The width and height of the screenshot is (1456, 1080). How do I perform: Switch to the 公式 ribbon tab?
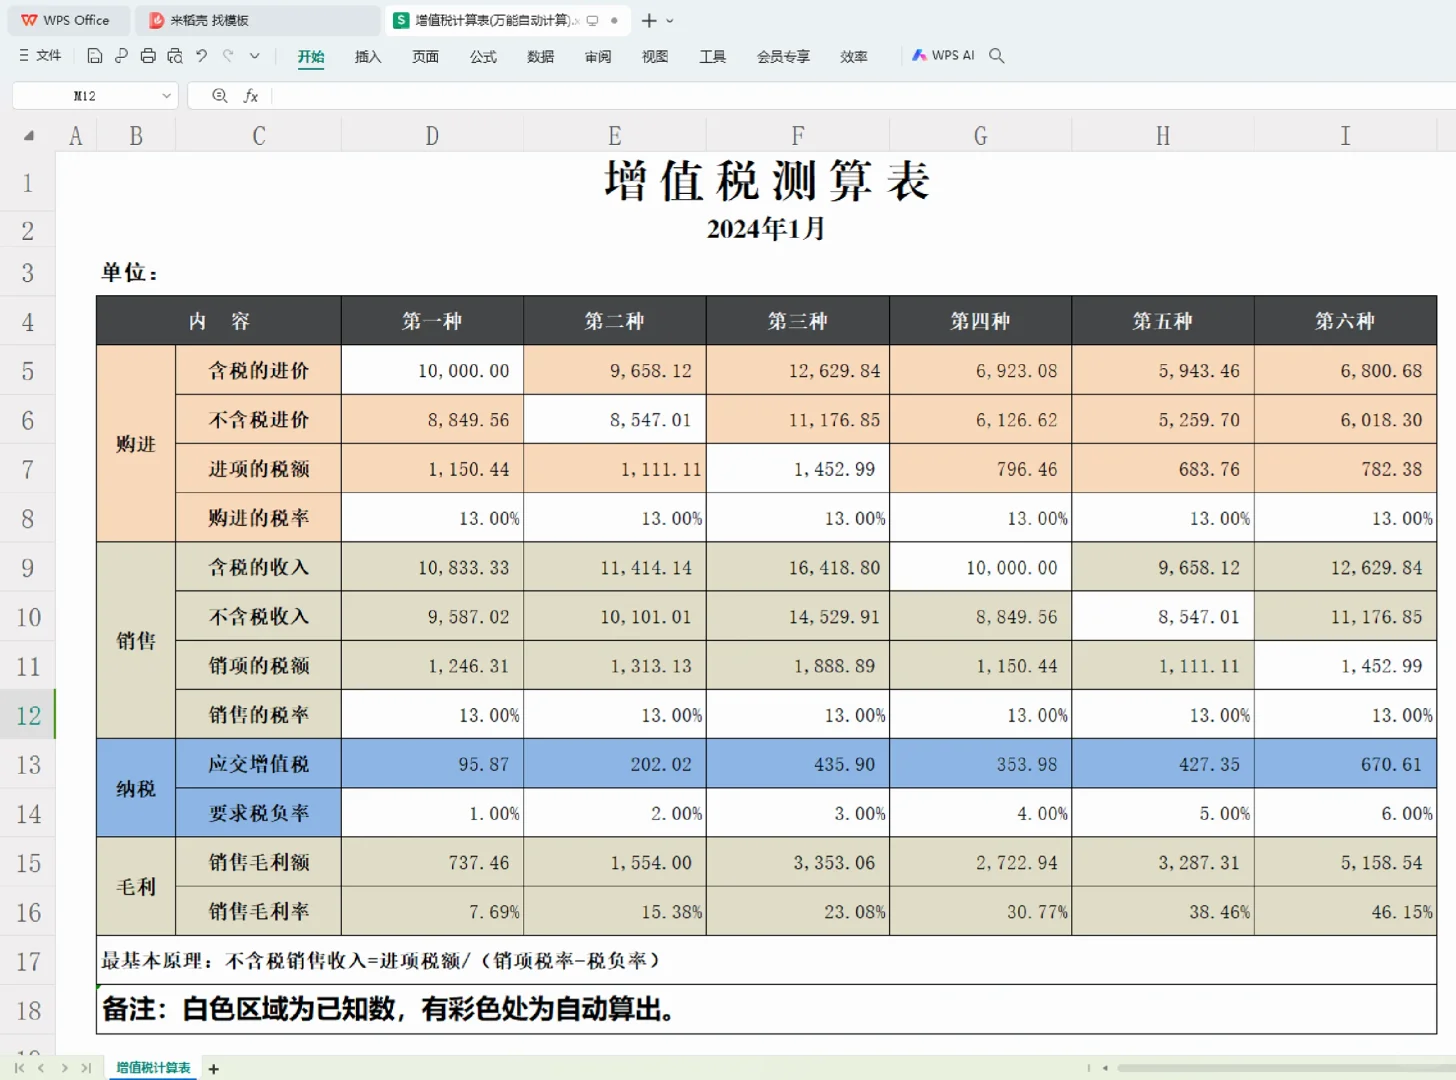(x=483, y=57)
